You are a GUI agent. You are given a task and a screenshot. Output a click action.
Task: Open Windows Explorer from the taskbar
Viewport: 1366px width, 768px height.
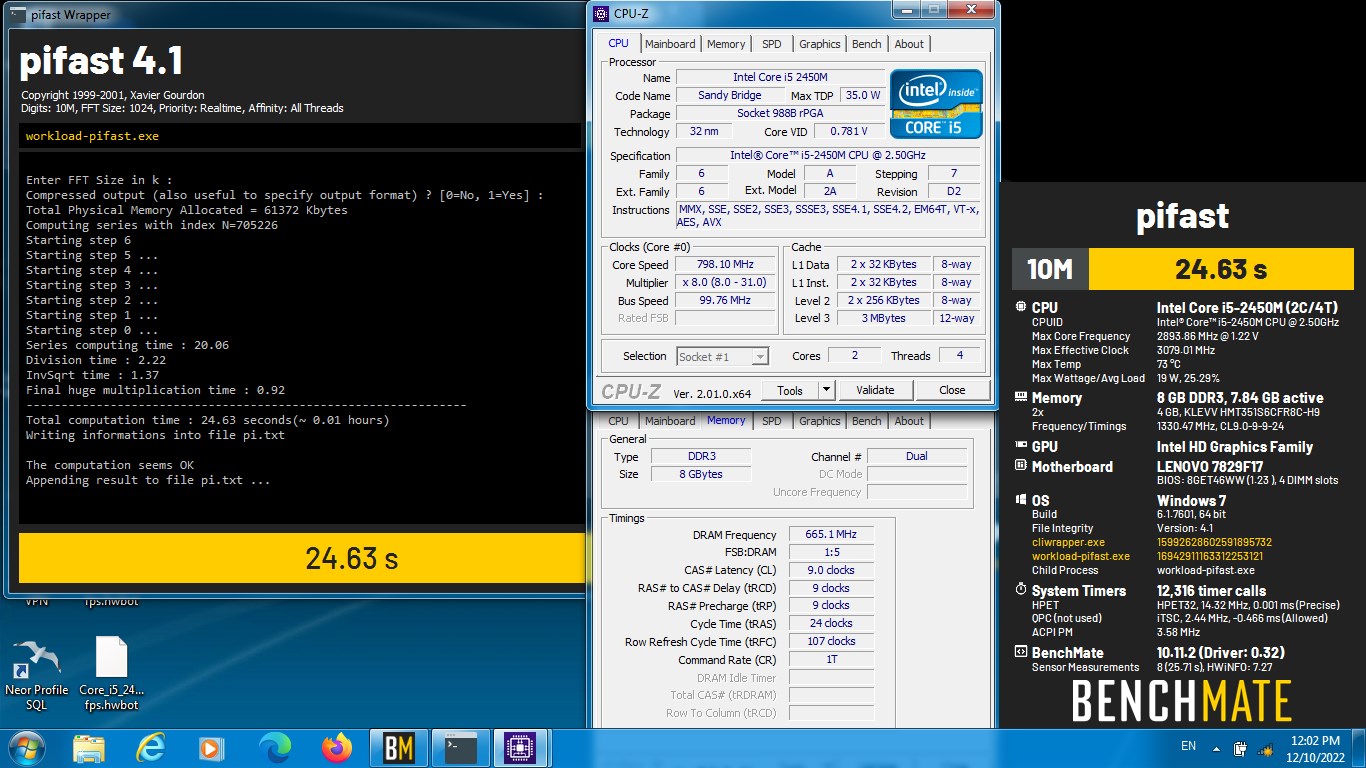pyautogui.click(x=90, y=748)
